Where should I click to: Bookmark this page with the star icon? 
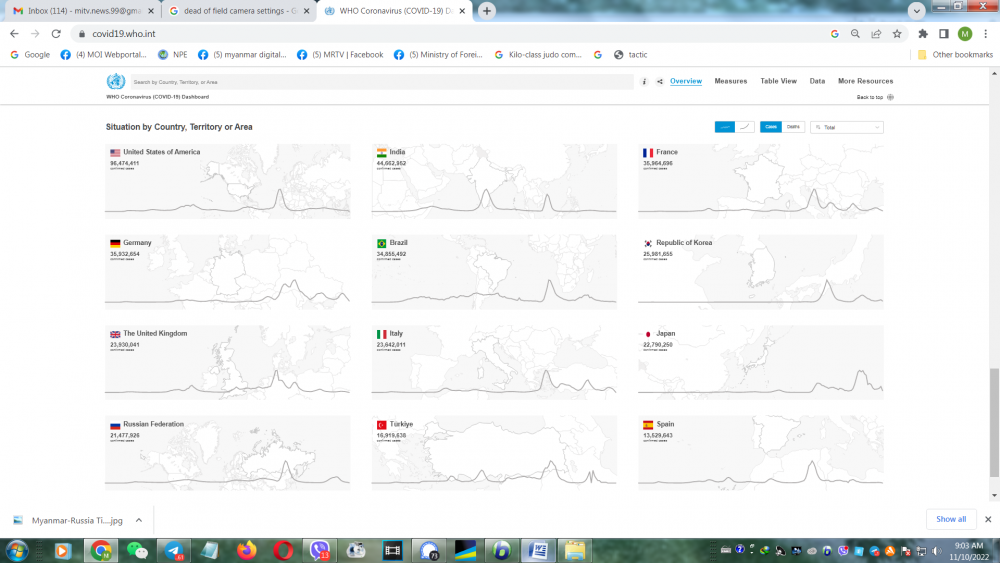tap(897, 33)
